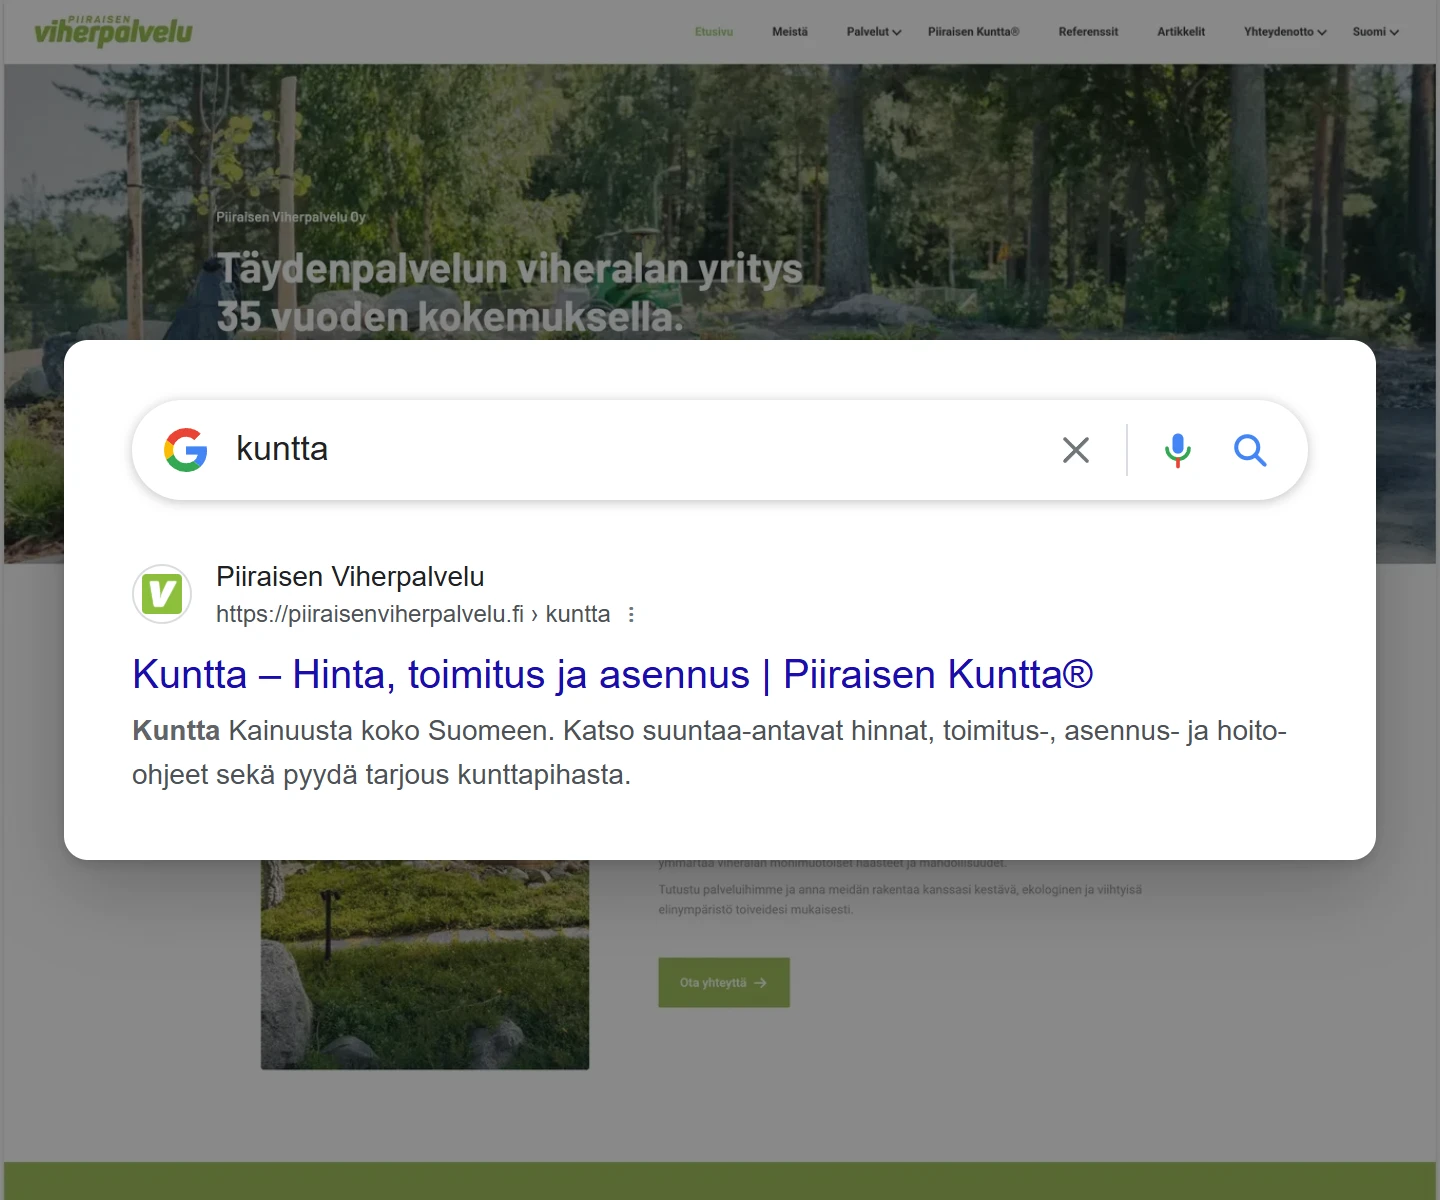
Task: Open the Piiraisen Kuntta® menu item
Action: point(974,32)
